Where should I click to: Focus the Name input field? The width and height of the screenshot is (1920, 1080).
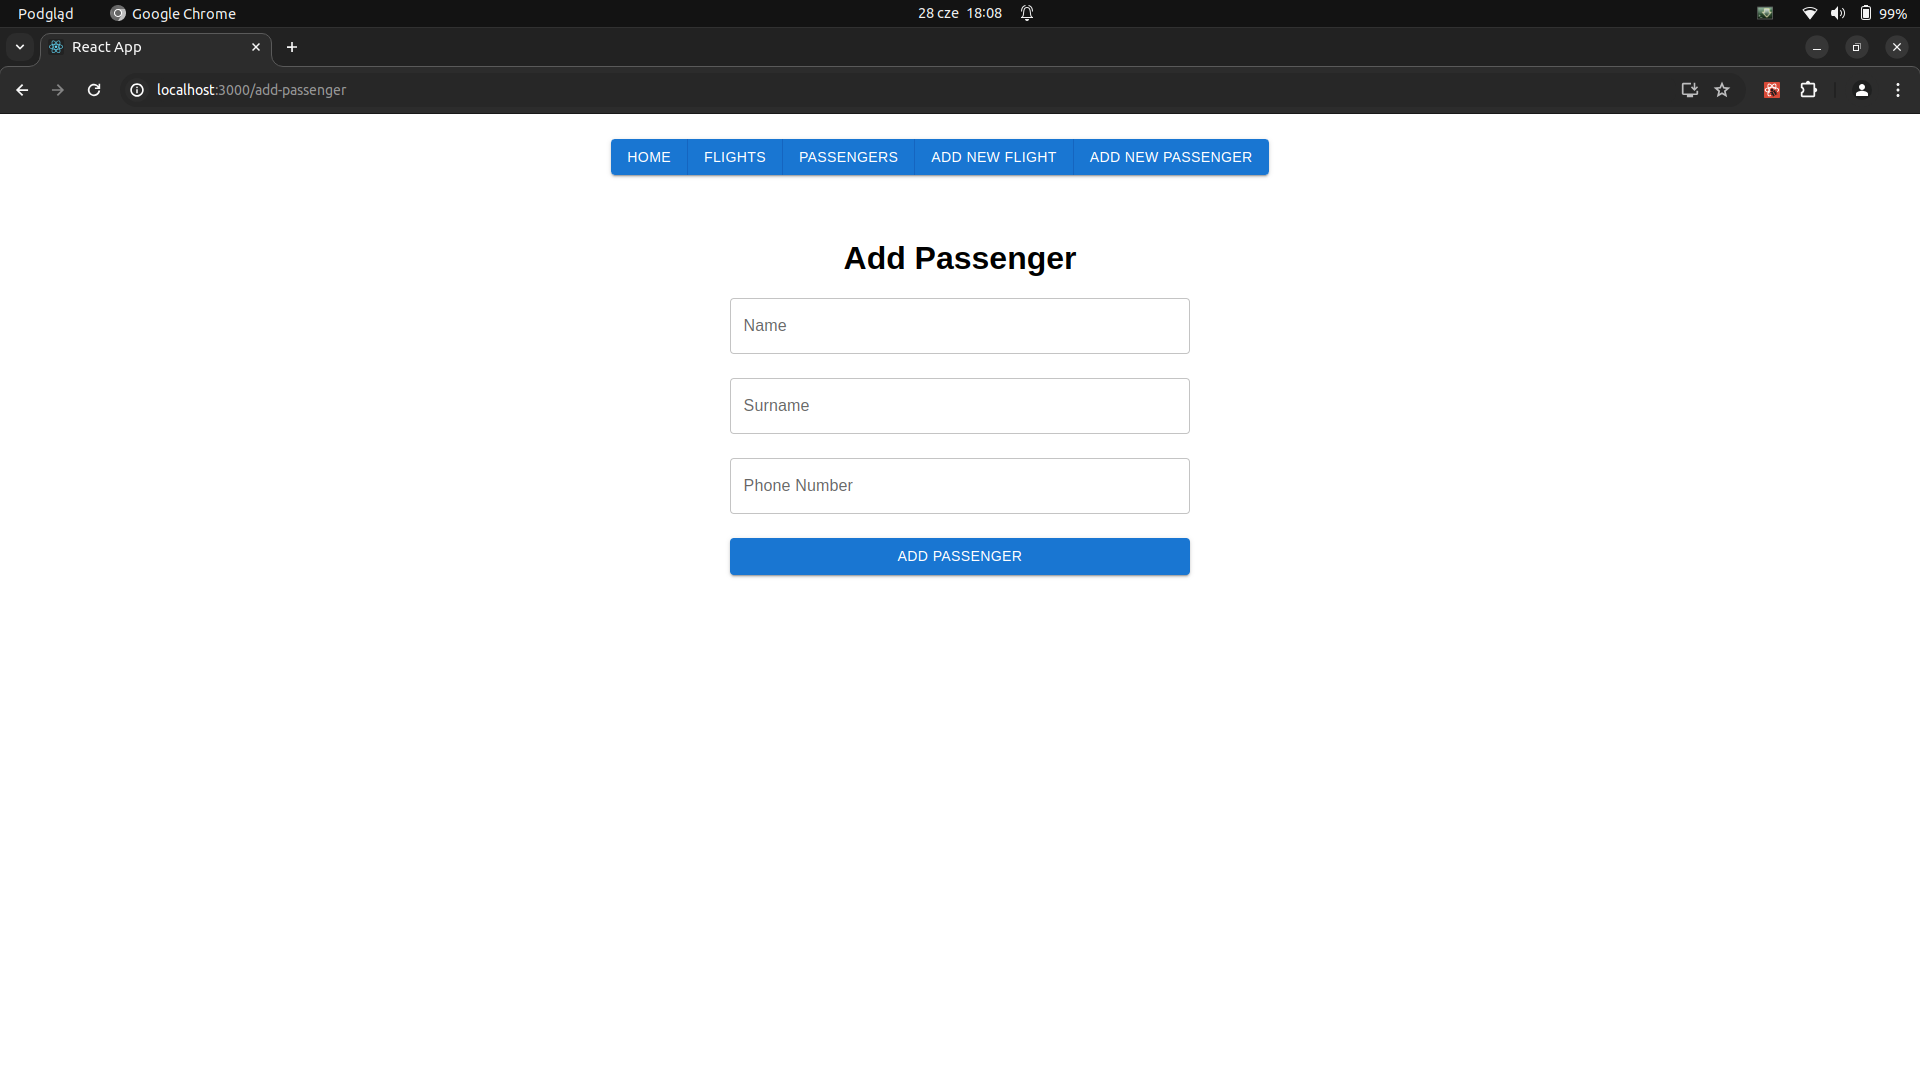tap(959, 326)
